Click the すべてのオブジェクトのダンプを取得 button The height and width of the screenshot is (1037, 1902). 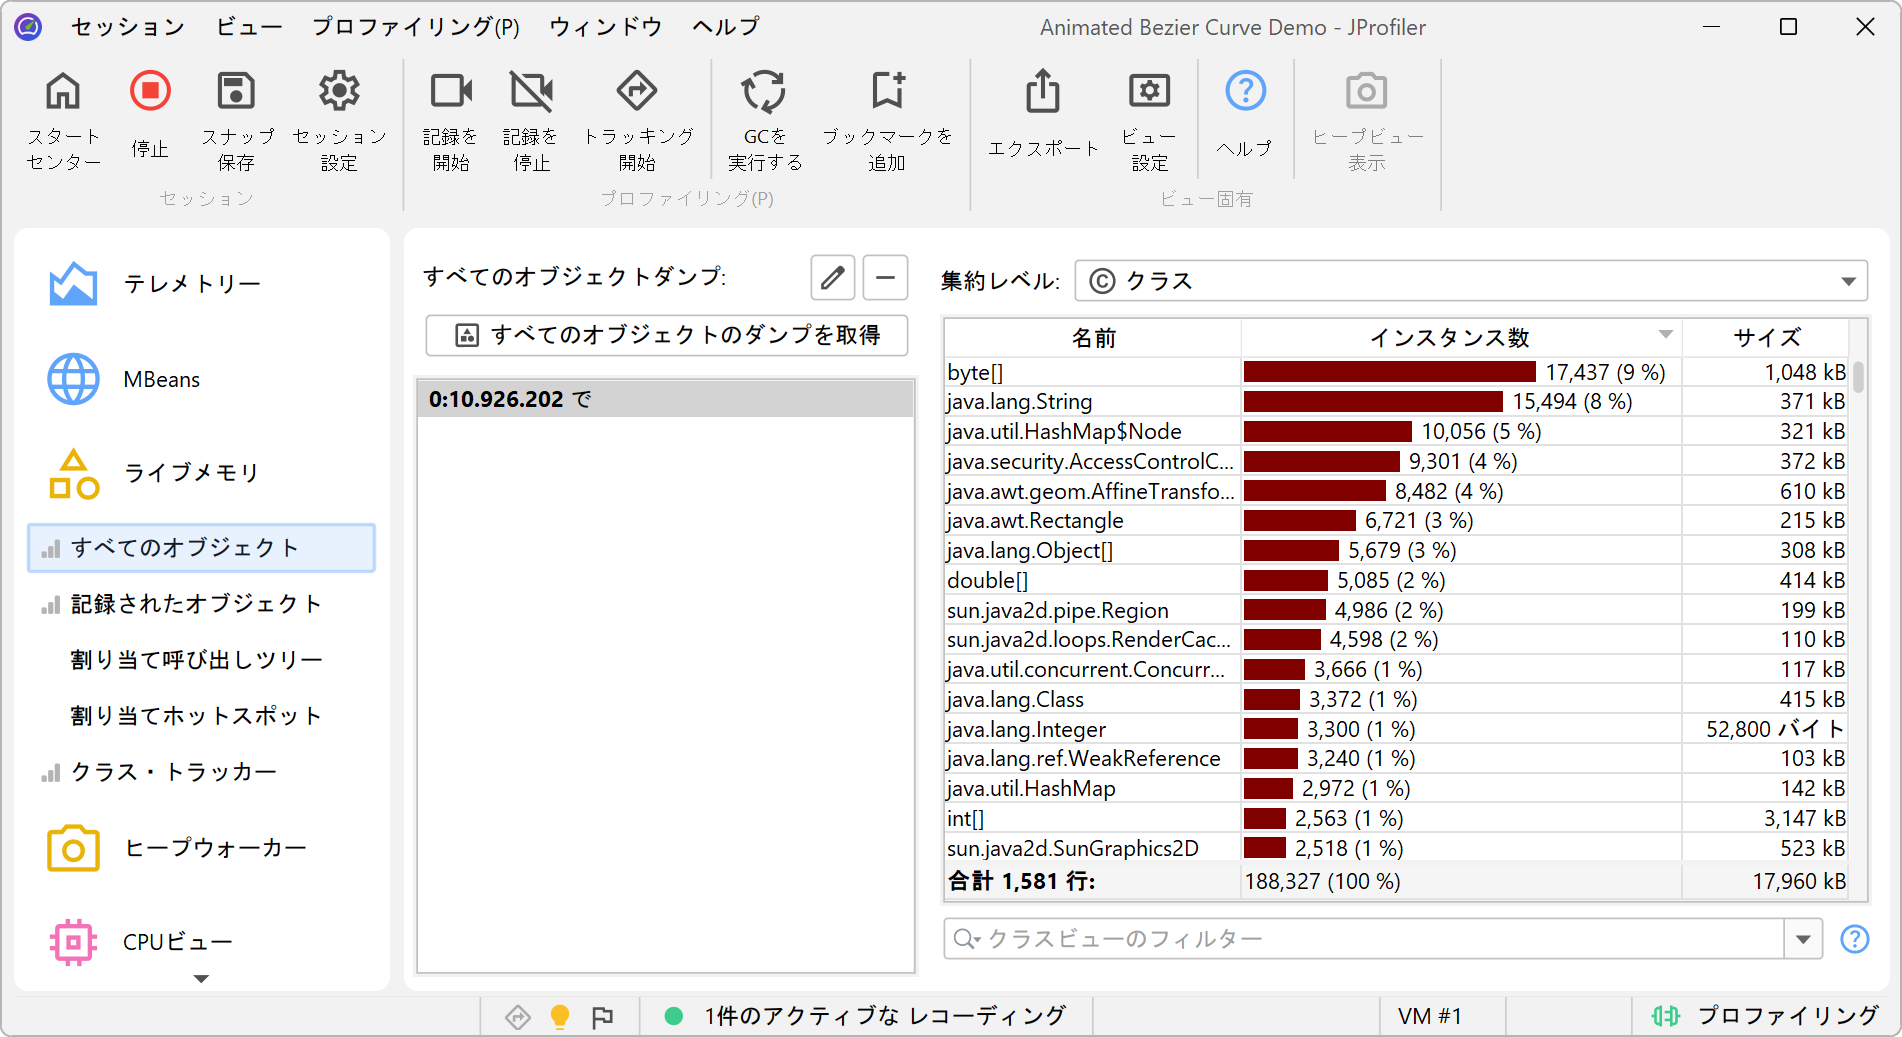(667, 335)
